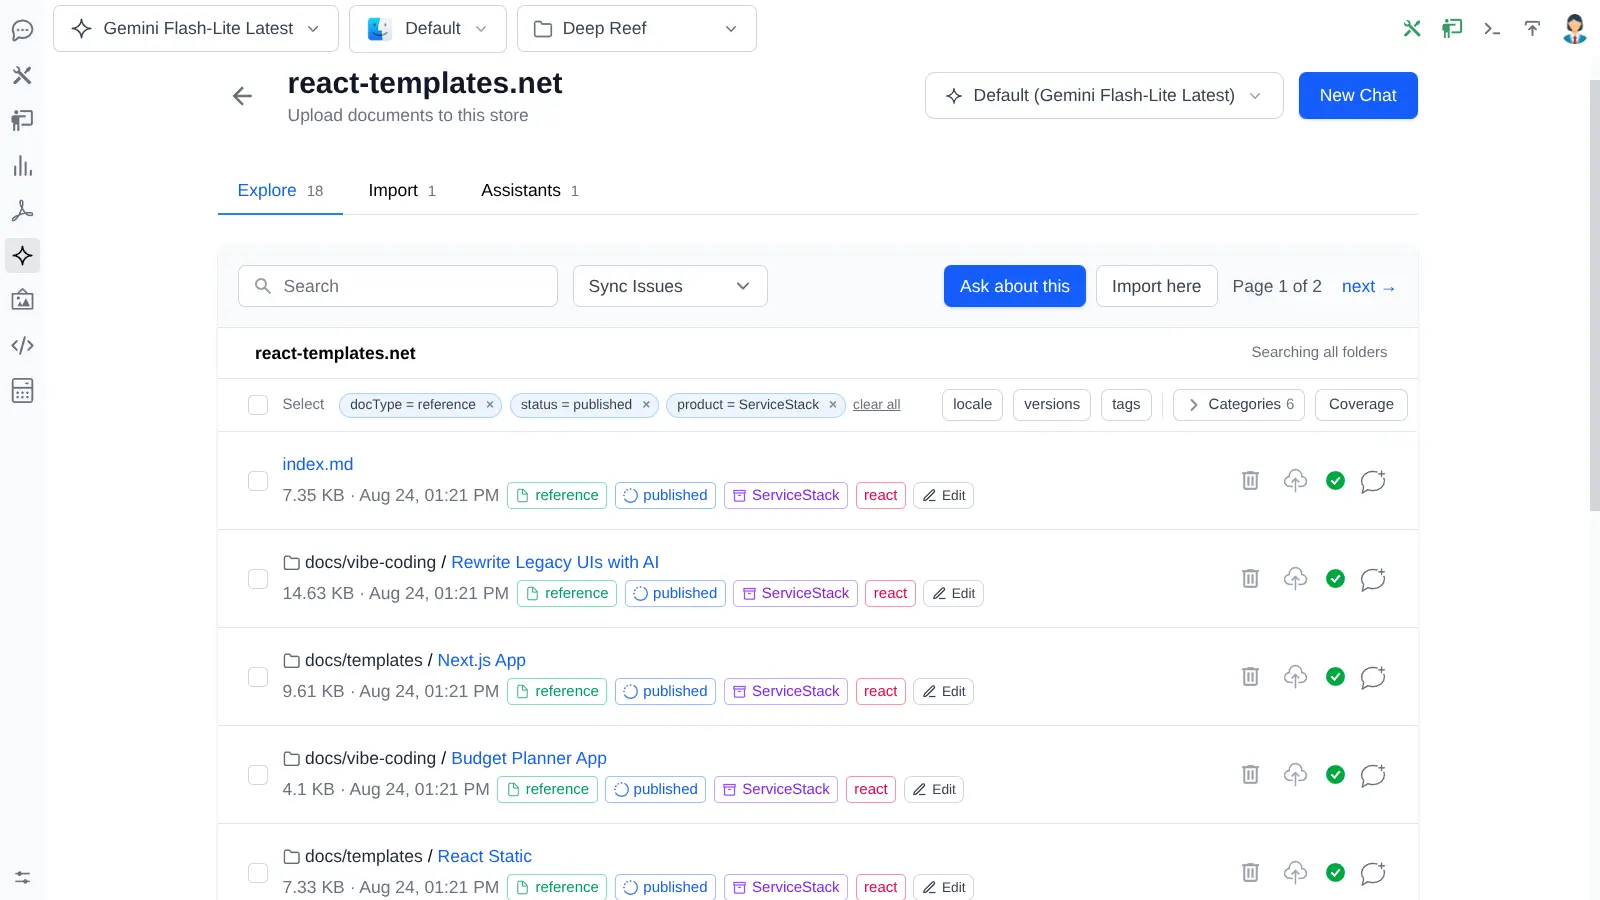Open the image gallery sidebar icon
The height and width of the screenshot is (900, 1600).
click(x=22, y=300)
